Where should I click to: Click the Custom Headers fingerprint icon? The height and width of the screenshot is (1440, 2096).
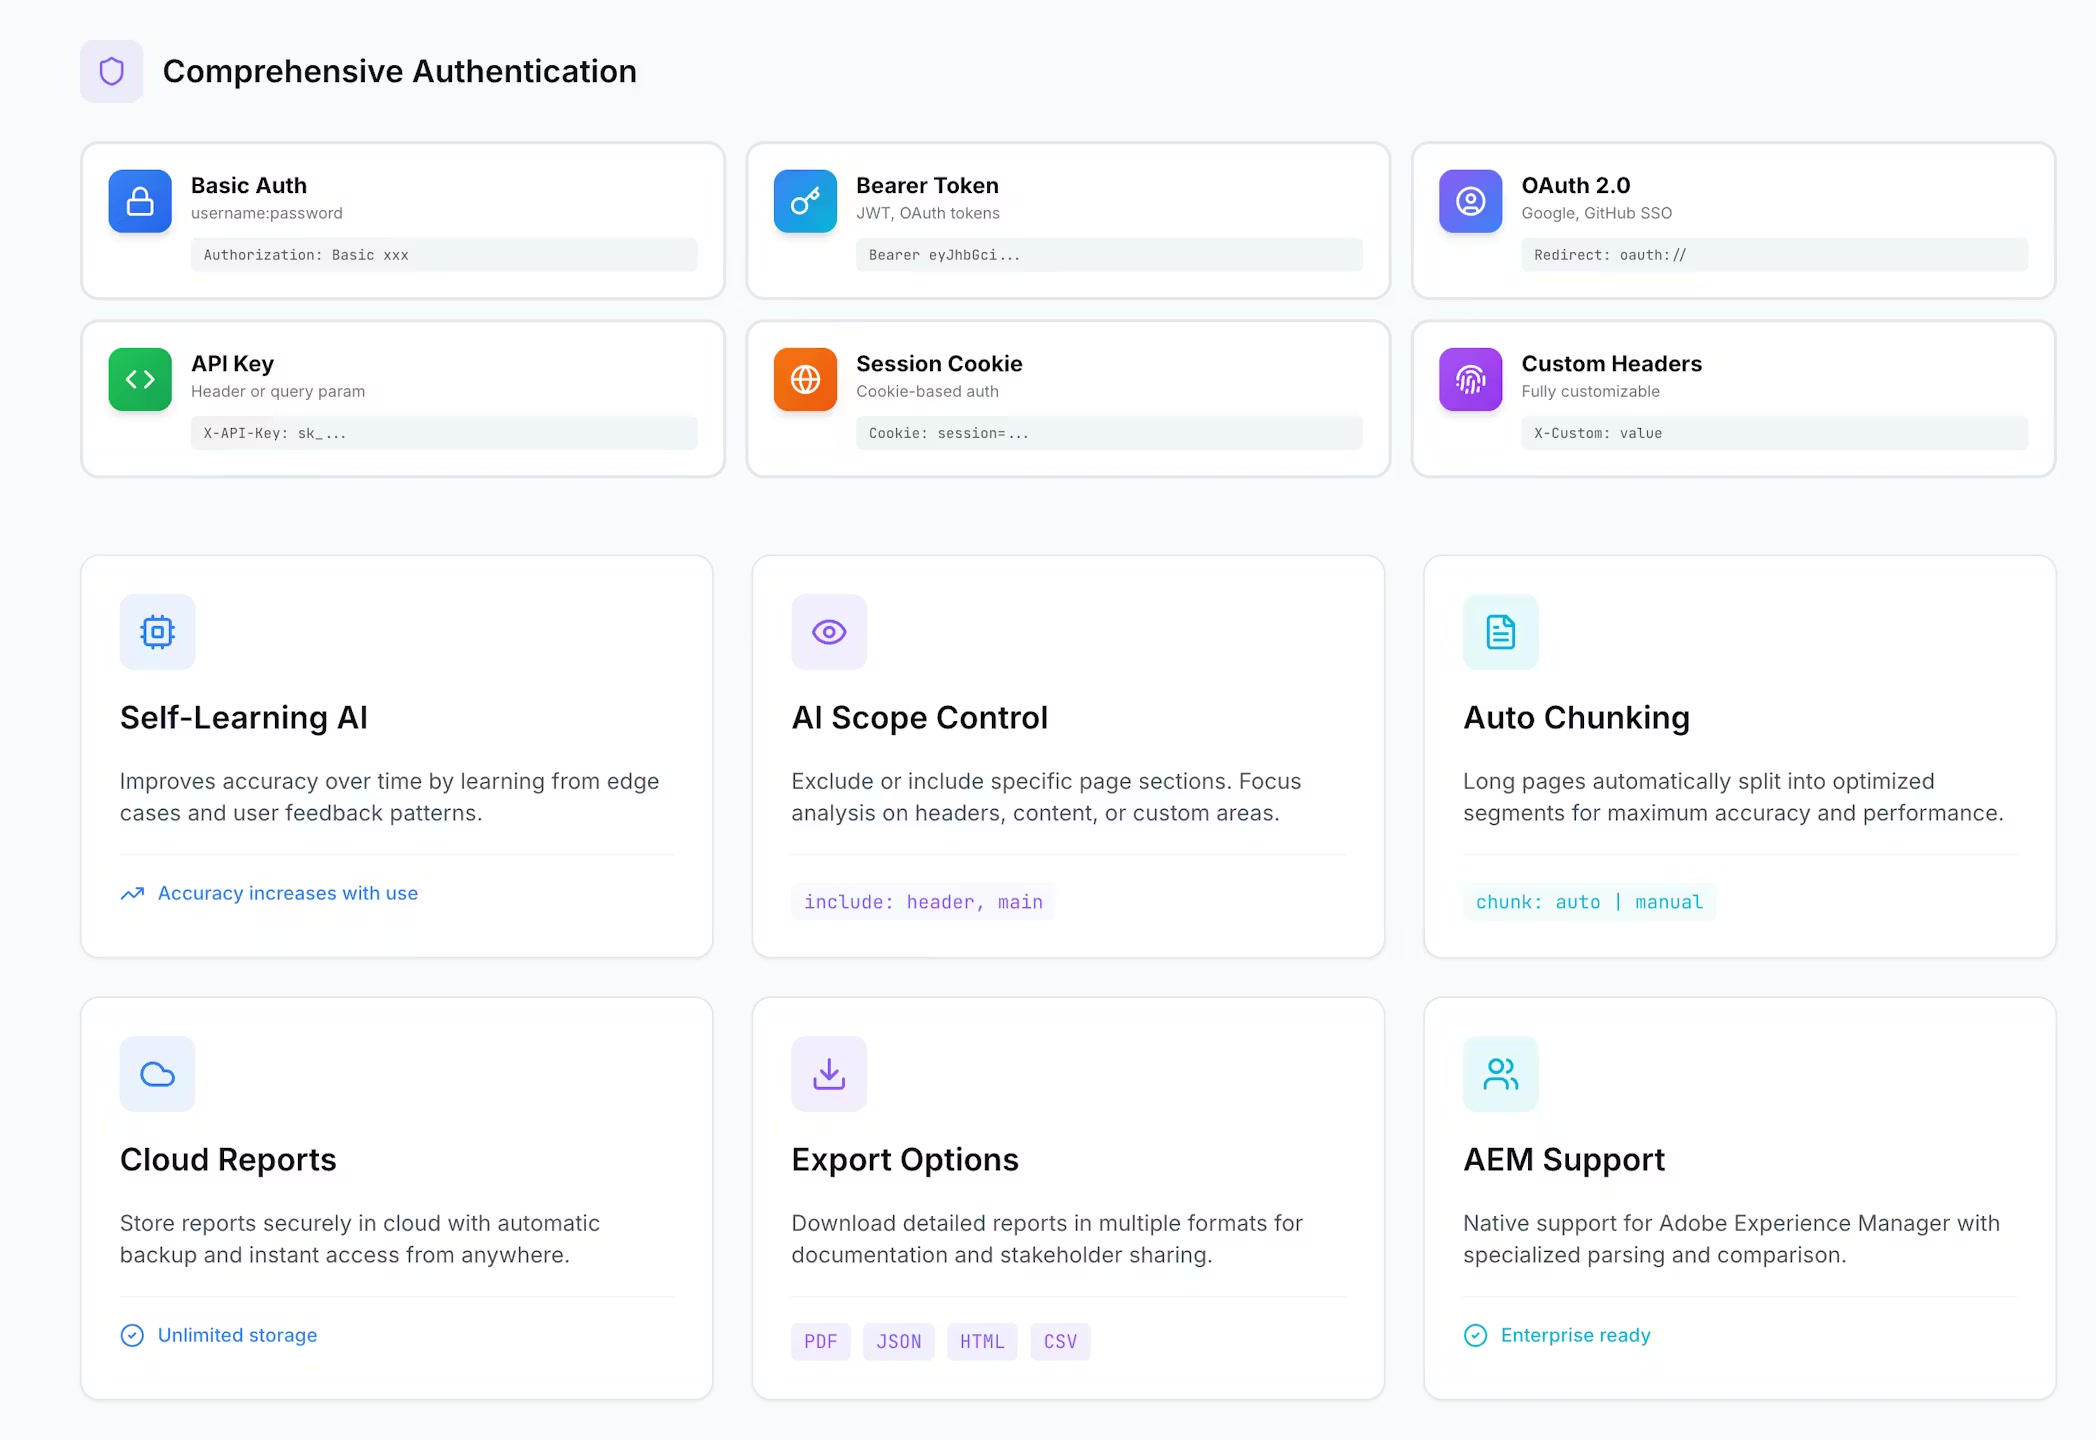[1470, 379]
